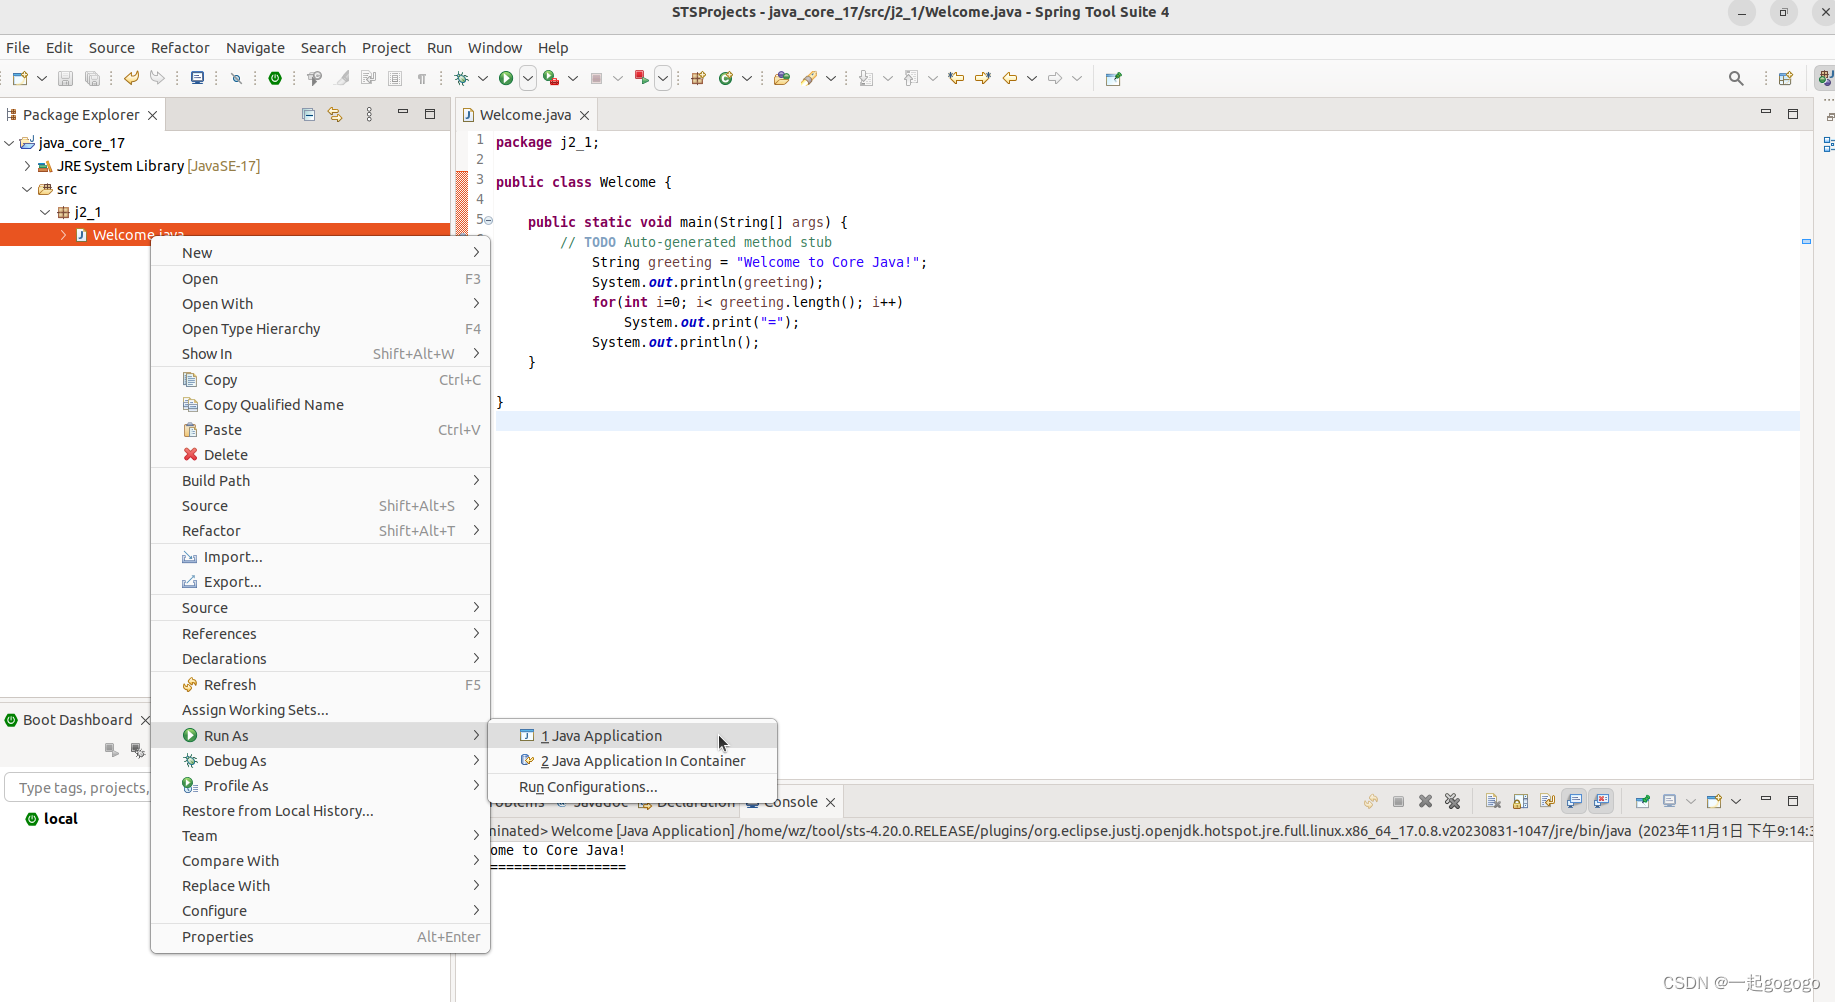The width and height of the screenshot is (1835, 1002).
Task: Fold line 5 using the collapse marker
Action: click(x=487, y=219)
